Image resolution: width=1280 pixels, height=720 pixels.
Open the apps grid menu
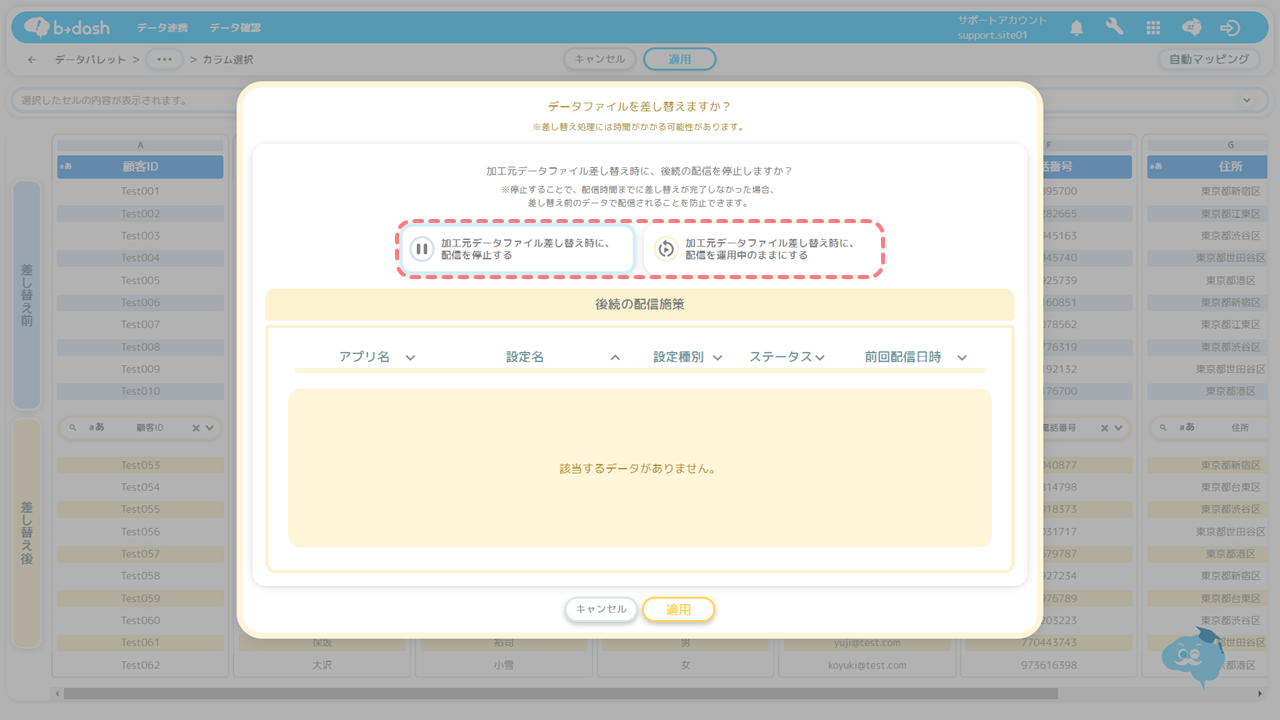pos(1153,28)
